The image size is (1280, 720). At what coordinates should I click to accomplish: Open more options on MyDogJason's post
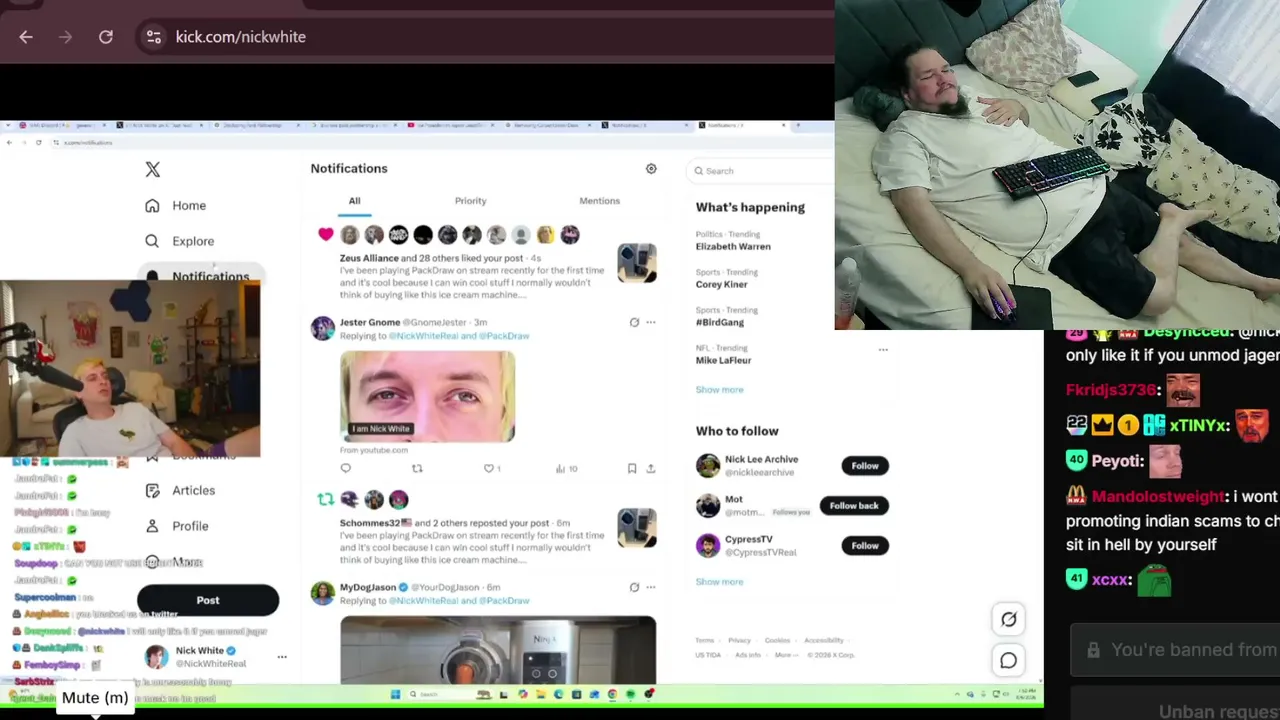tap(651, 587)
